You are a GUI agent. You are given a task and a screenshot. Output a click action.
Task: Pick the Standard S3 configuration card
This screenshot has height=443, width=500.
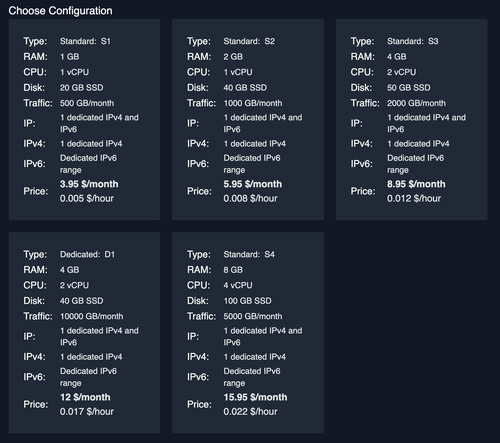411,119
